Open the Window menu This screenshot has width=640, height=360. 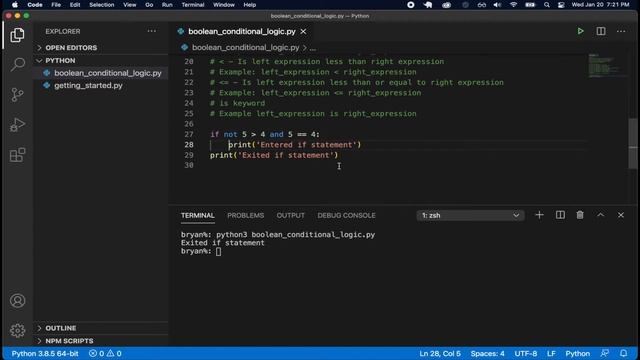coord(224,5)
